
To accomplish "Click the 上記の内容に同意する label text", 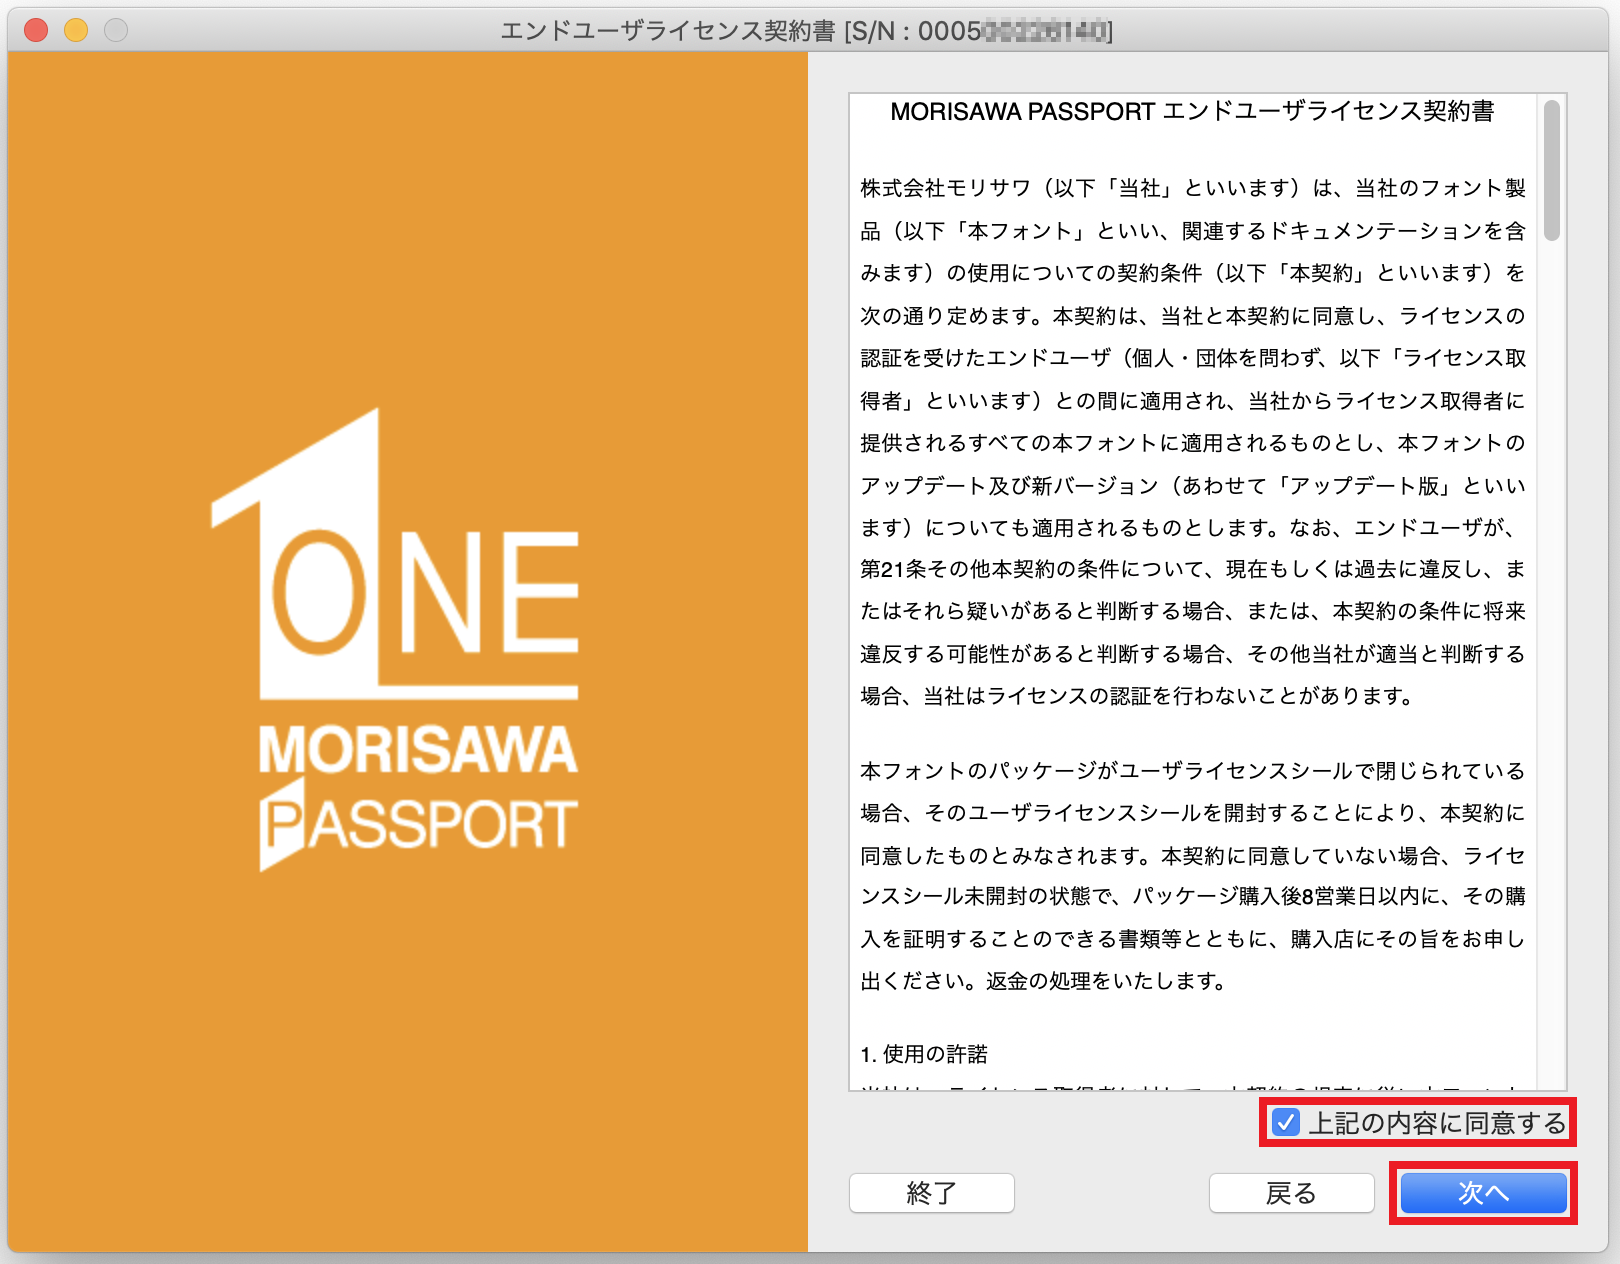I will (1437, 1123).
